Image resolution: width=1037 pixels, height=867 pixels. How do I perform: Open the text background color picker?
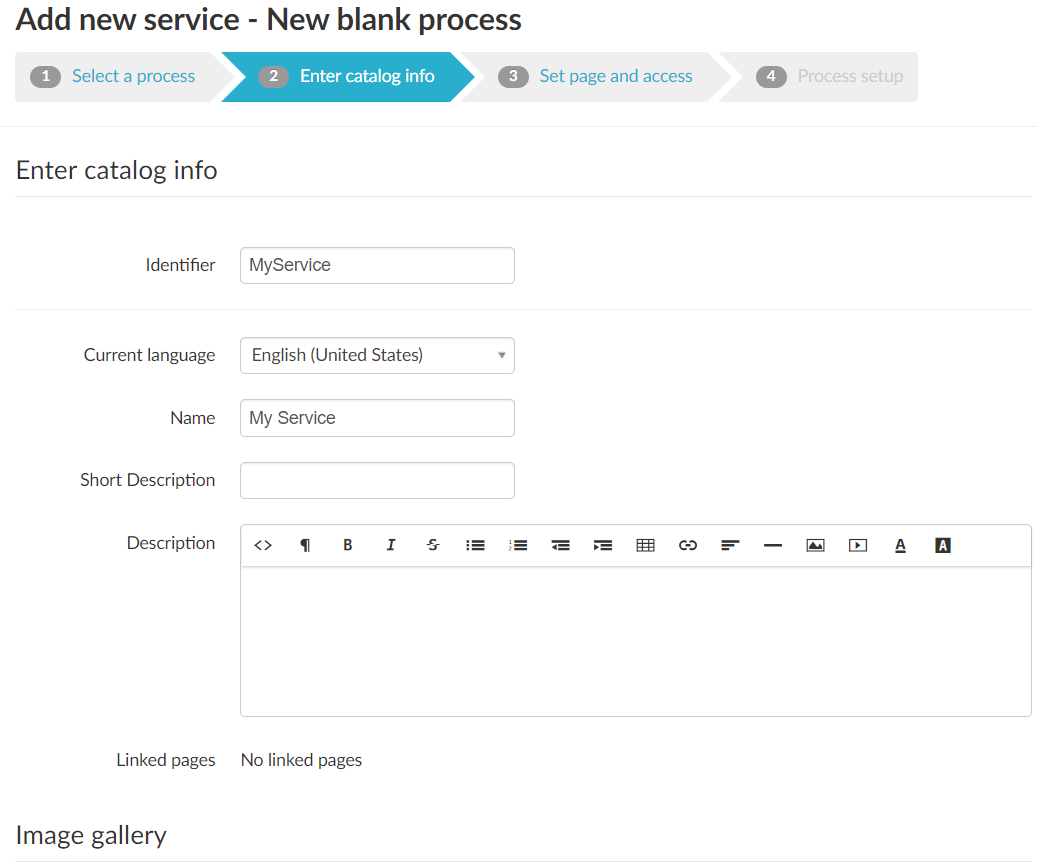click(x=943, y=545)
